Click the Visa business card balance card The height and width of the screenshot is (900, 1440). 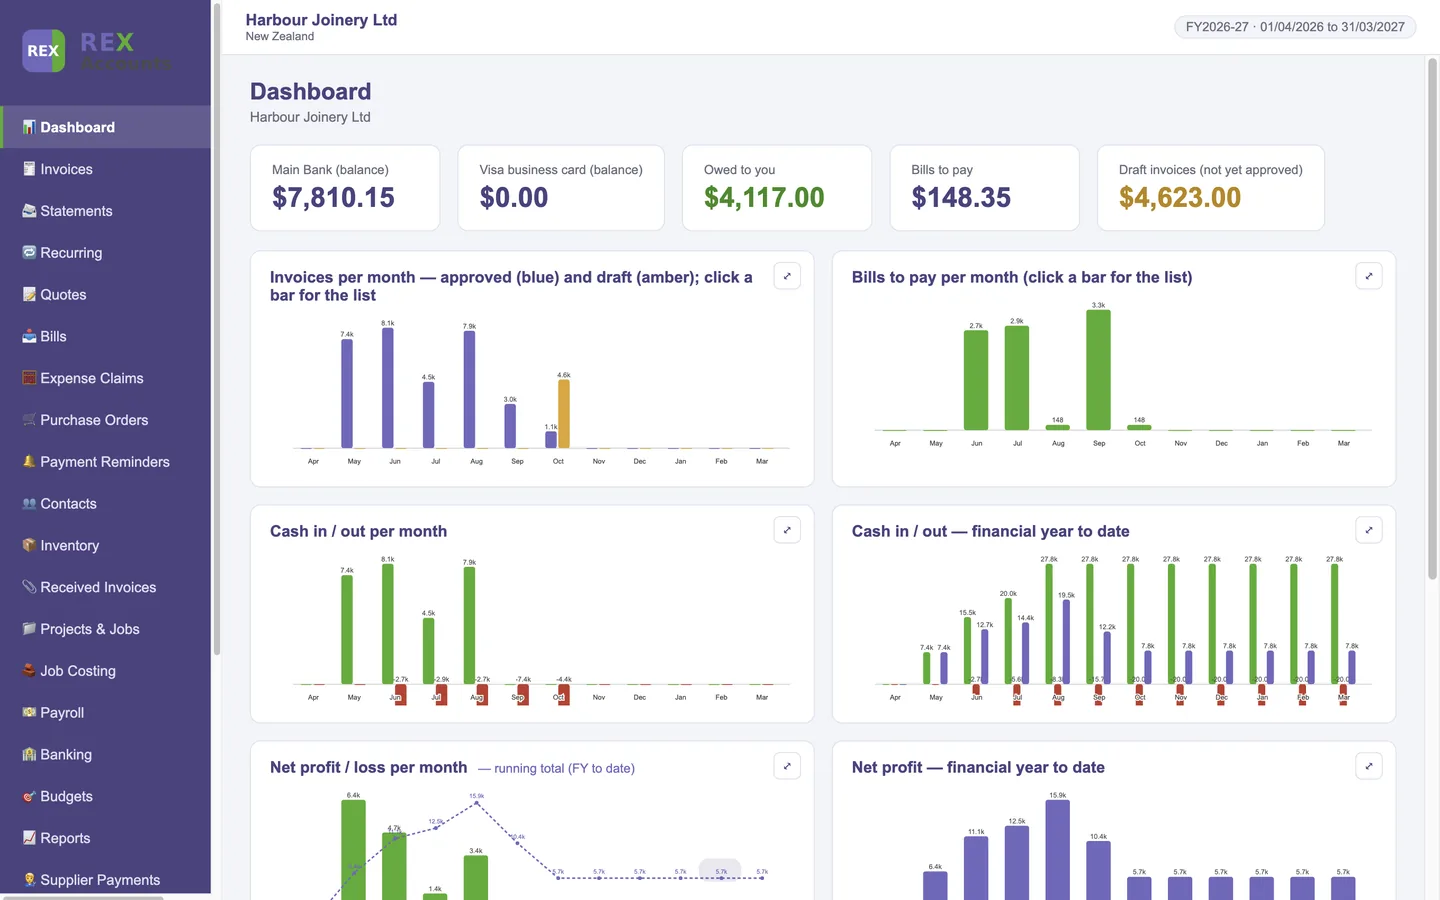pyautogui.click(x=561, y=188)
